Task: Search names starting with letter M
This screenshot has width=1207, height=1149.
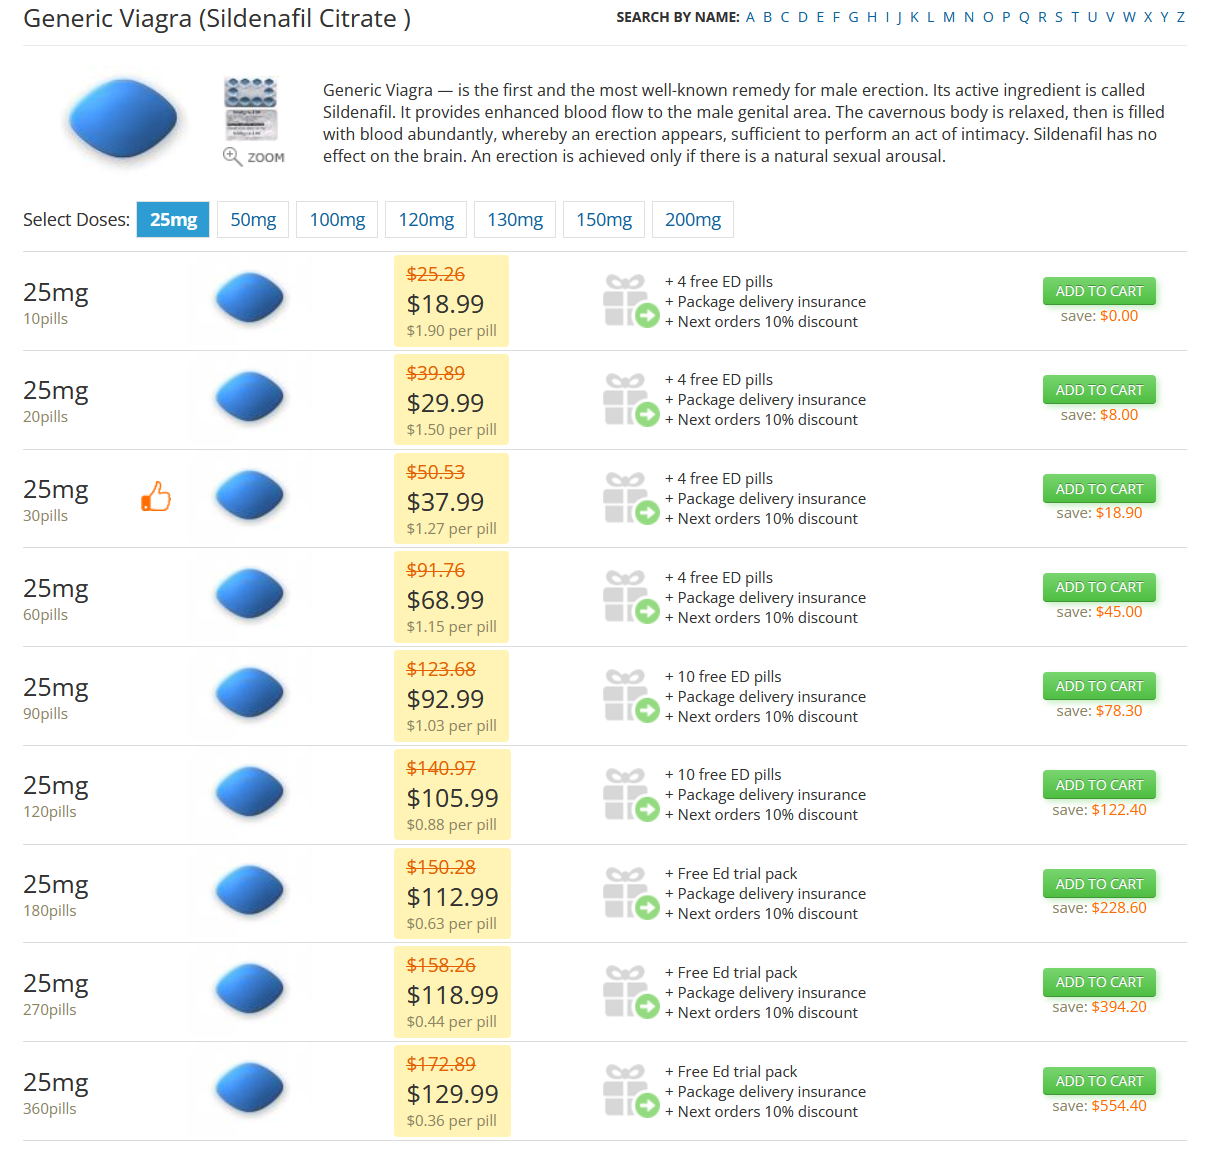Action: (x=948, y=17)
